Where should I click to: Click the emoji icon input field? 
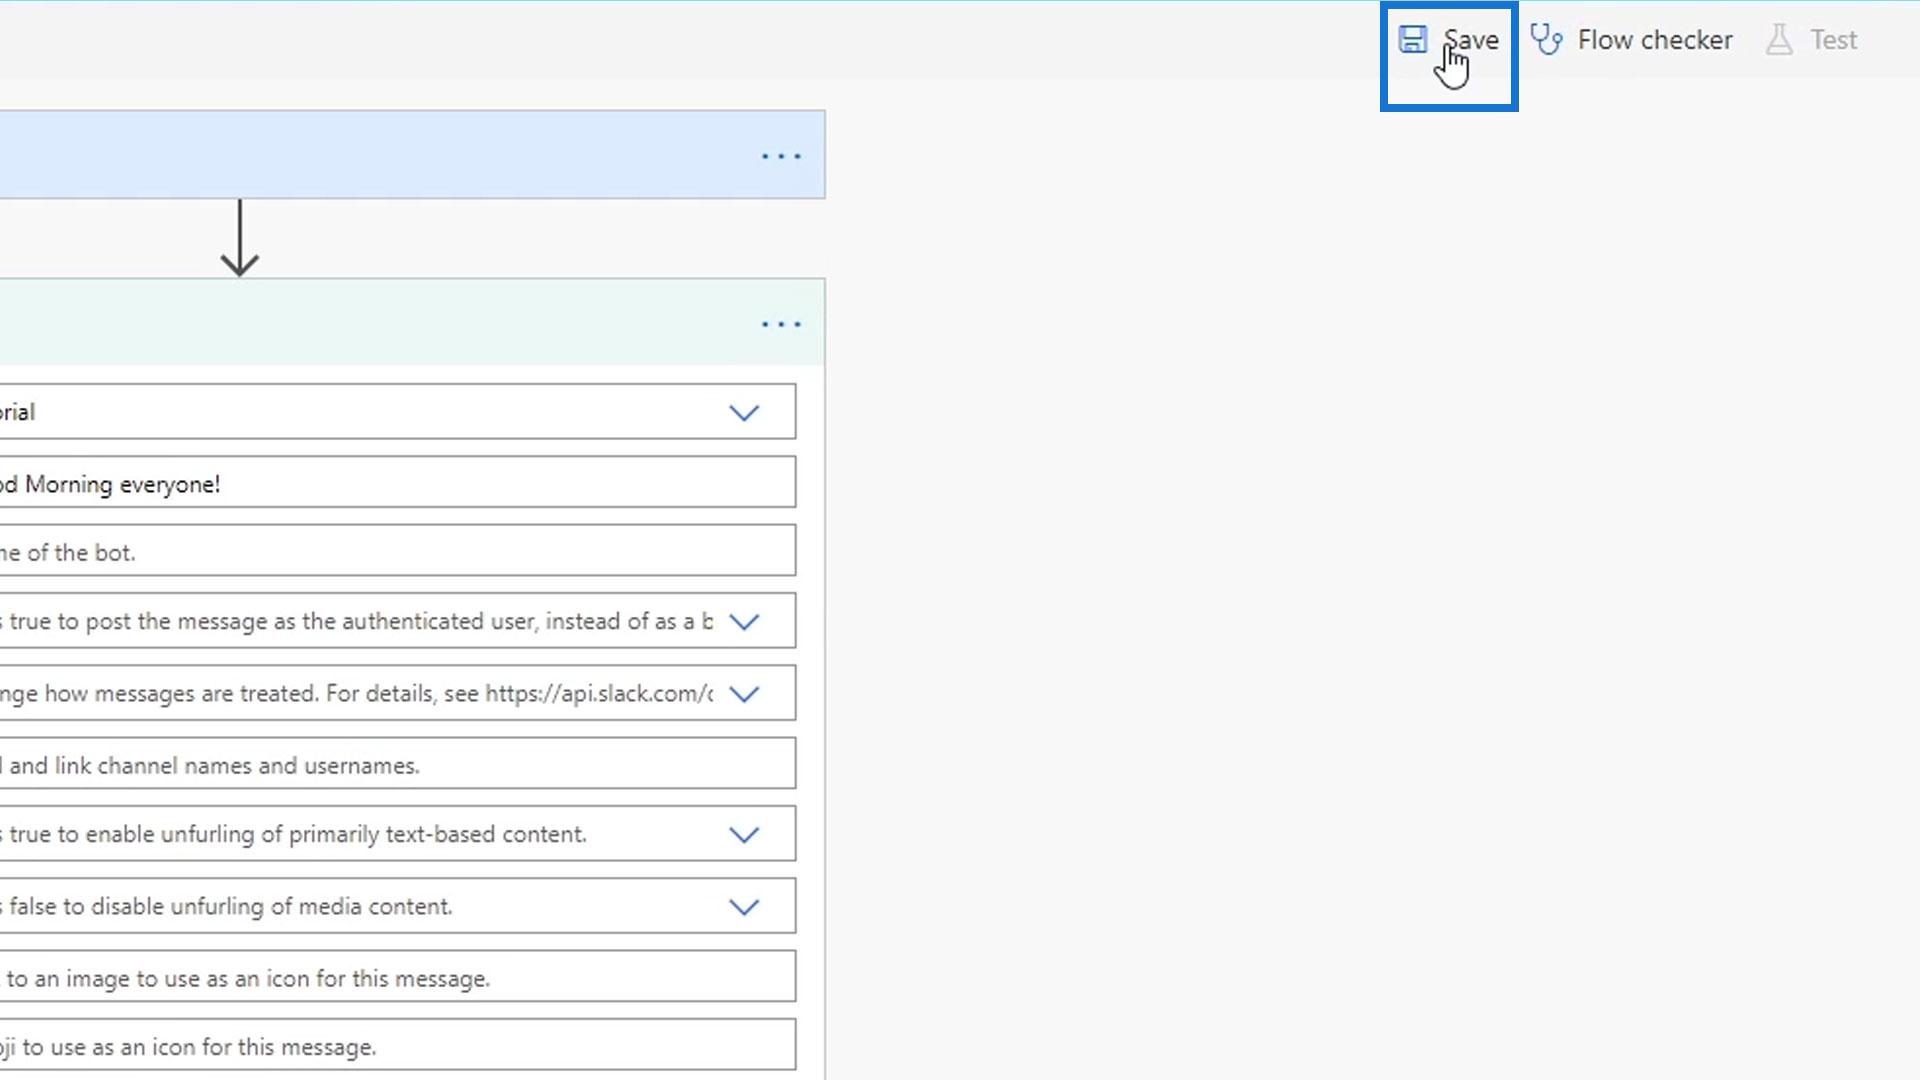click(x=400, y=1046)
